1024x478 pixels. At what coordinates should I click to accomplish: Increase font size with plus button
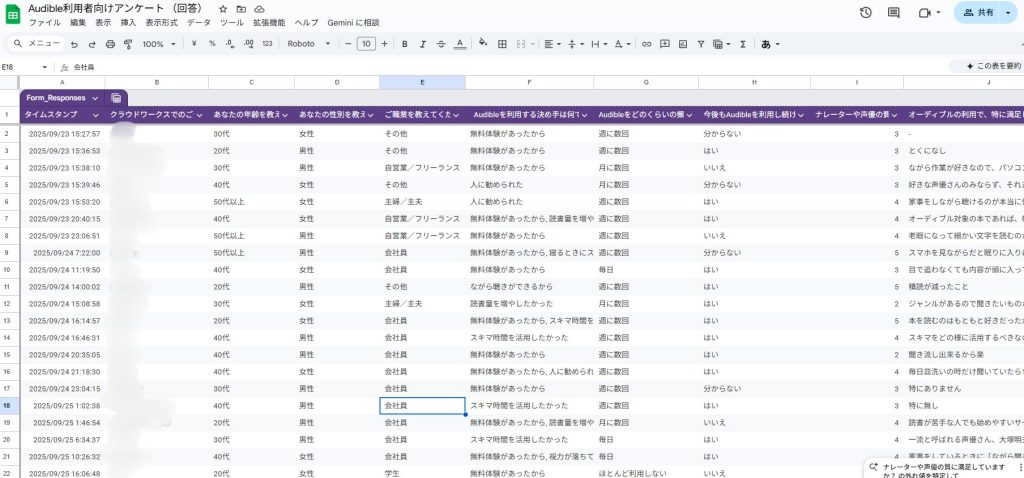(x=384, y=44)
